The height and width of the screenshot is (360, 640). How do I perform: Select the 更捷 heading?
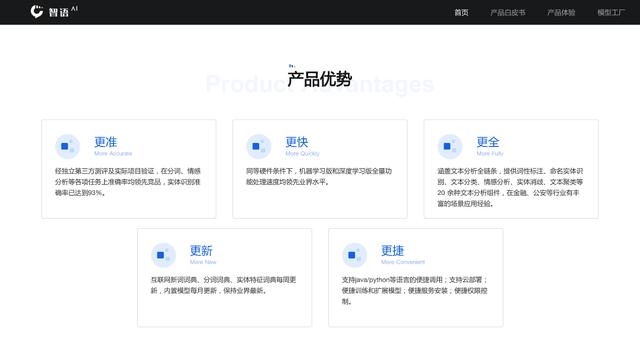(x=392, y=251)
